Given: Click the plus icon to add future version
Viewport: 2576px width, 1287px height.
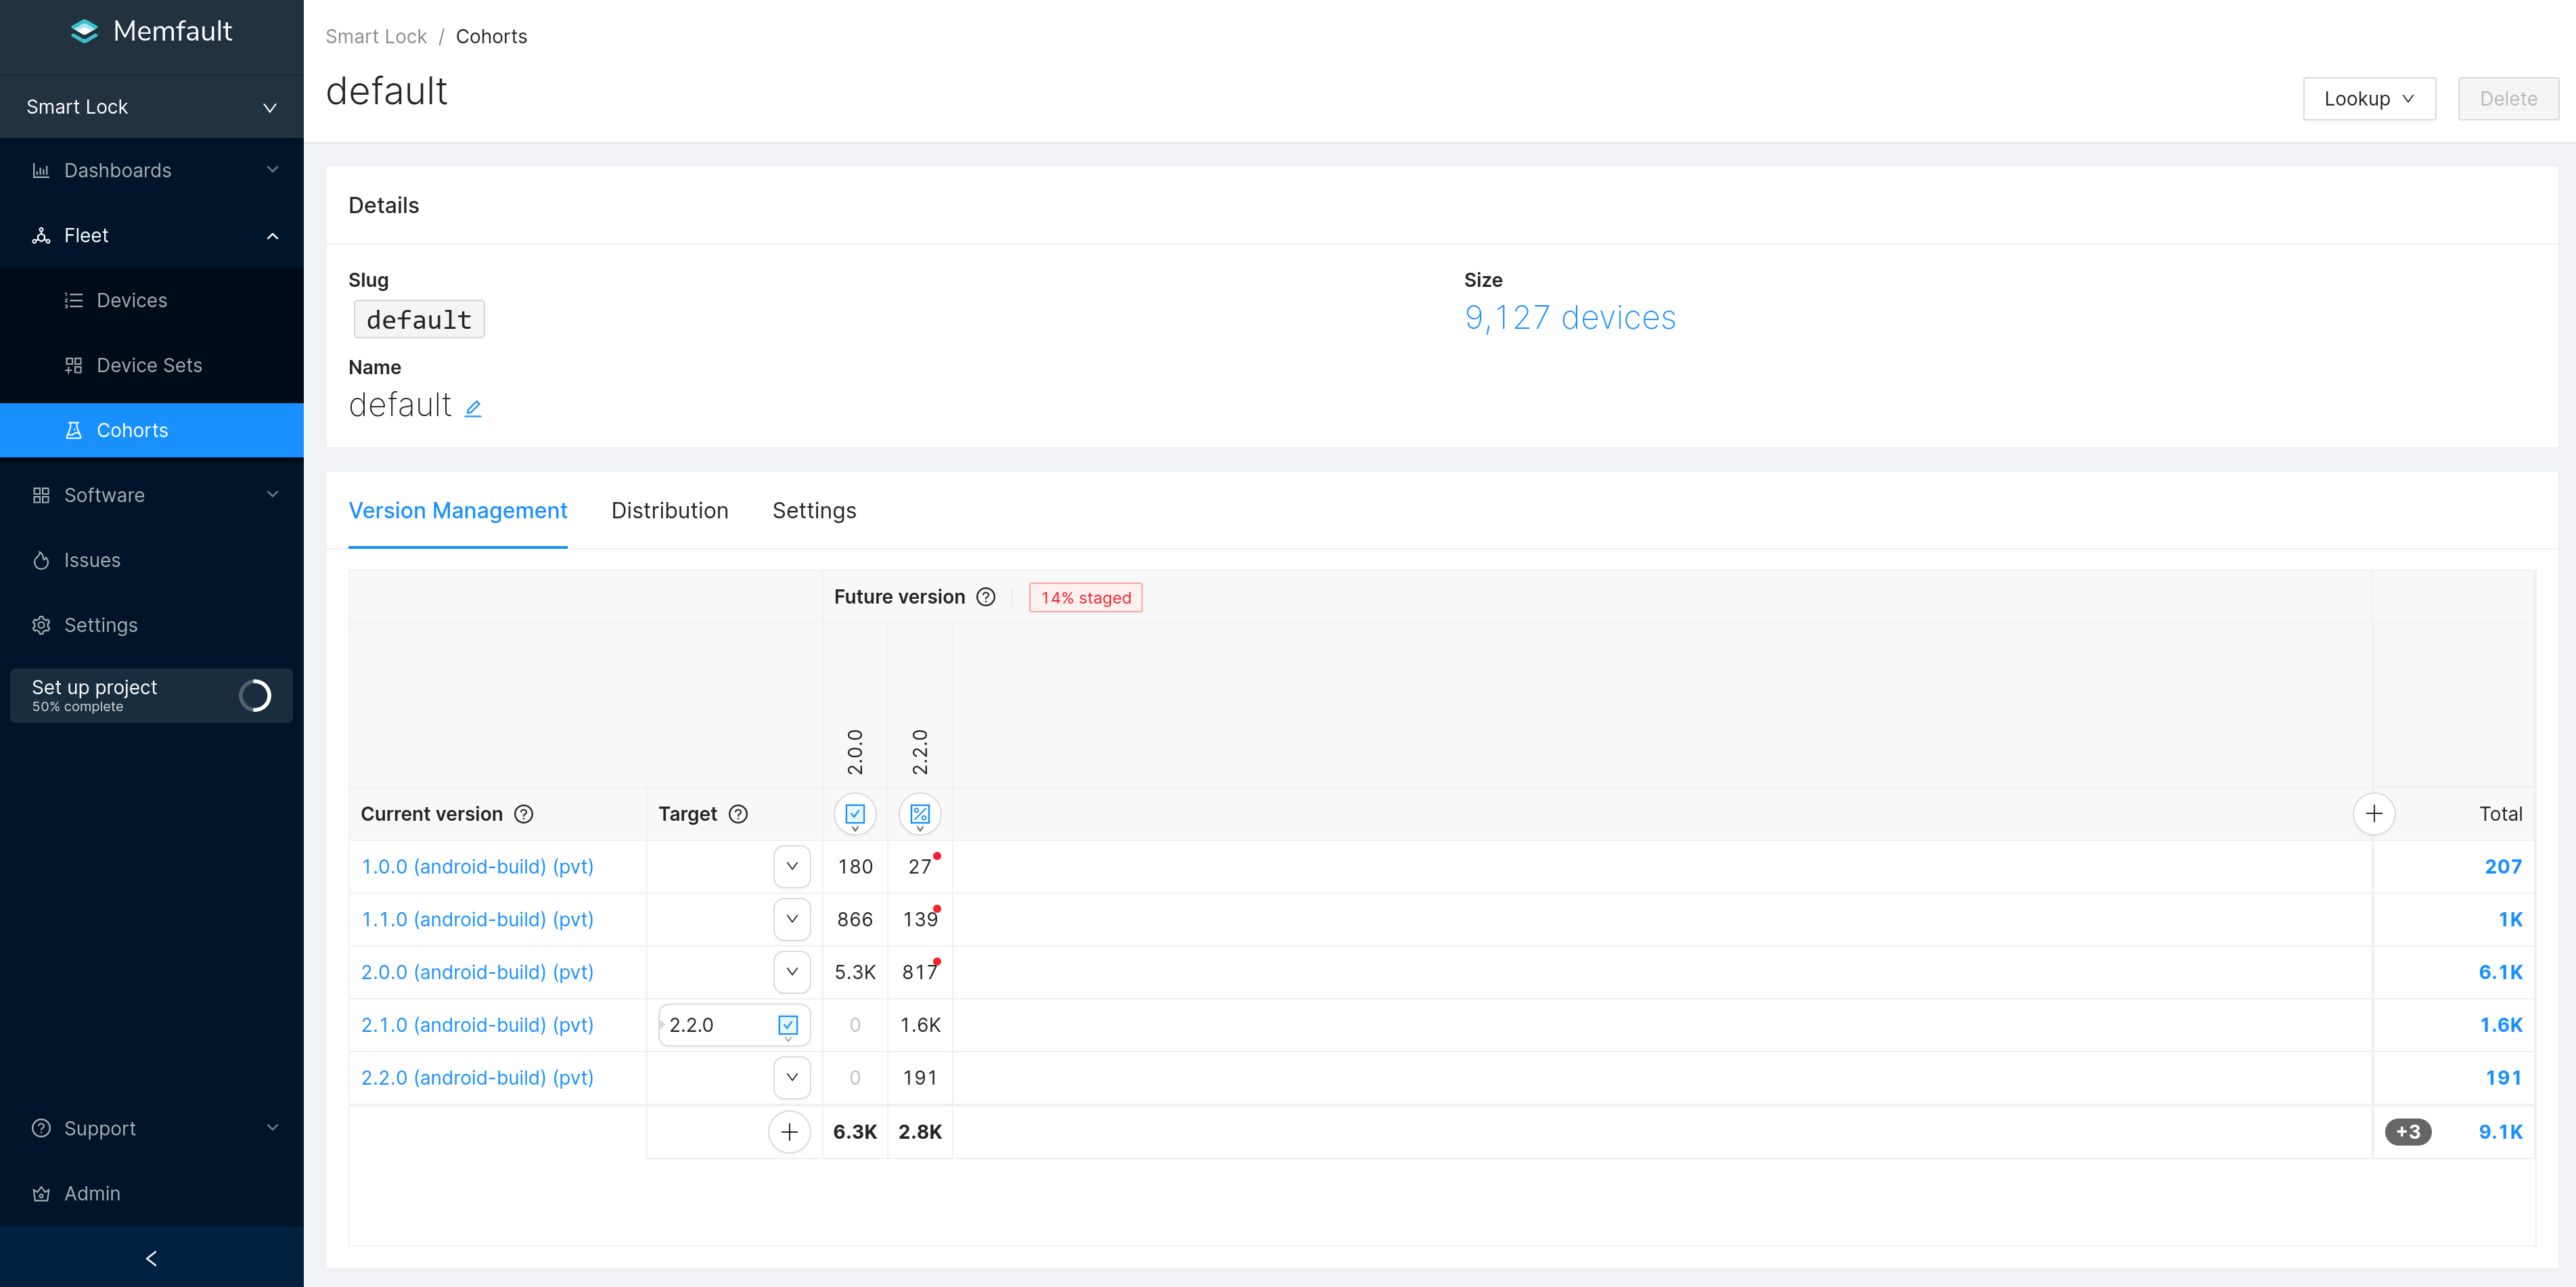Looking at the screenshot, I should [2373, 814].
